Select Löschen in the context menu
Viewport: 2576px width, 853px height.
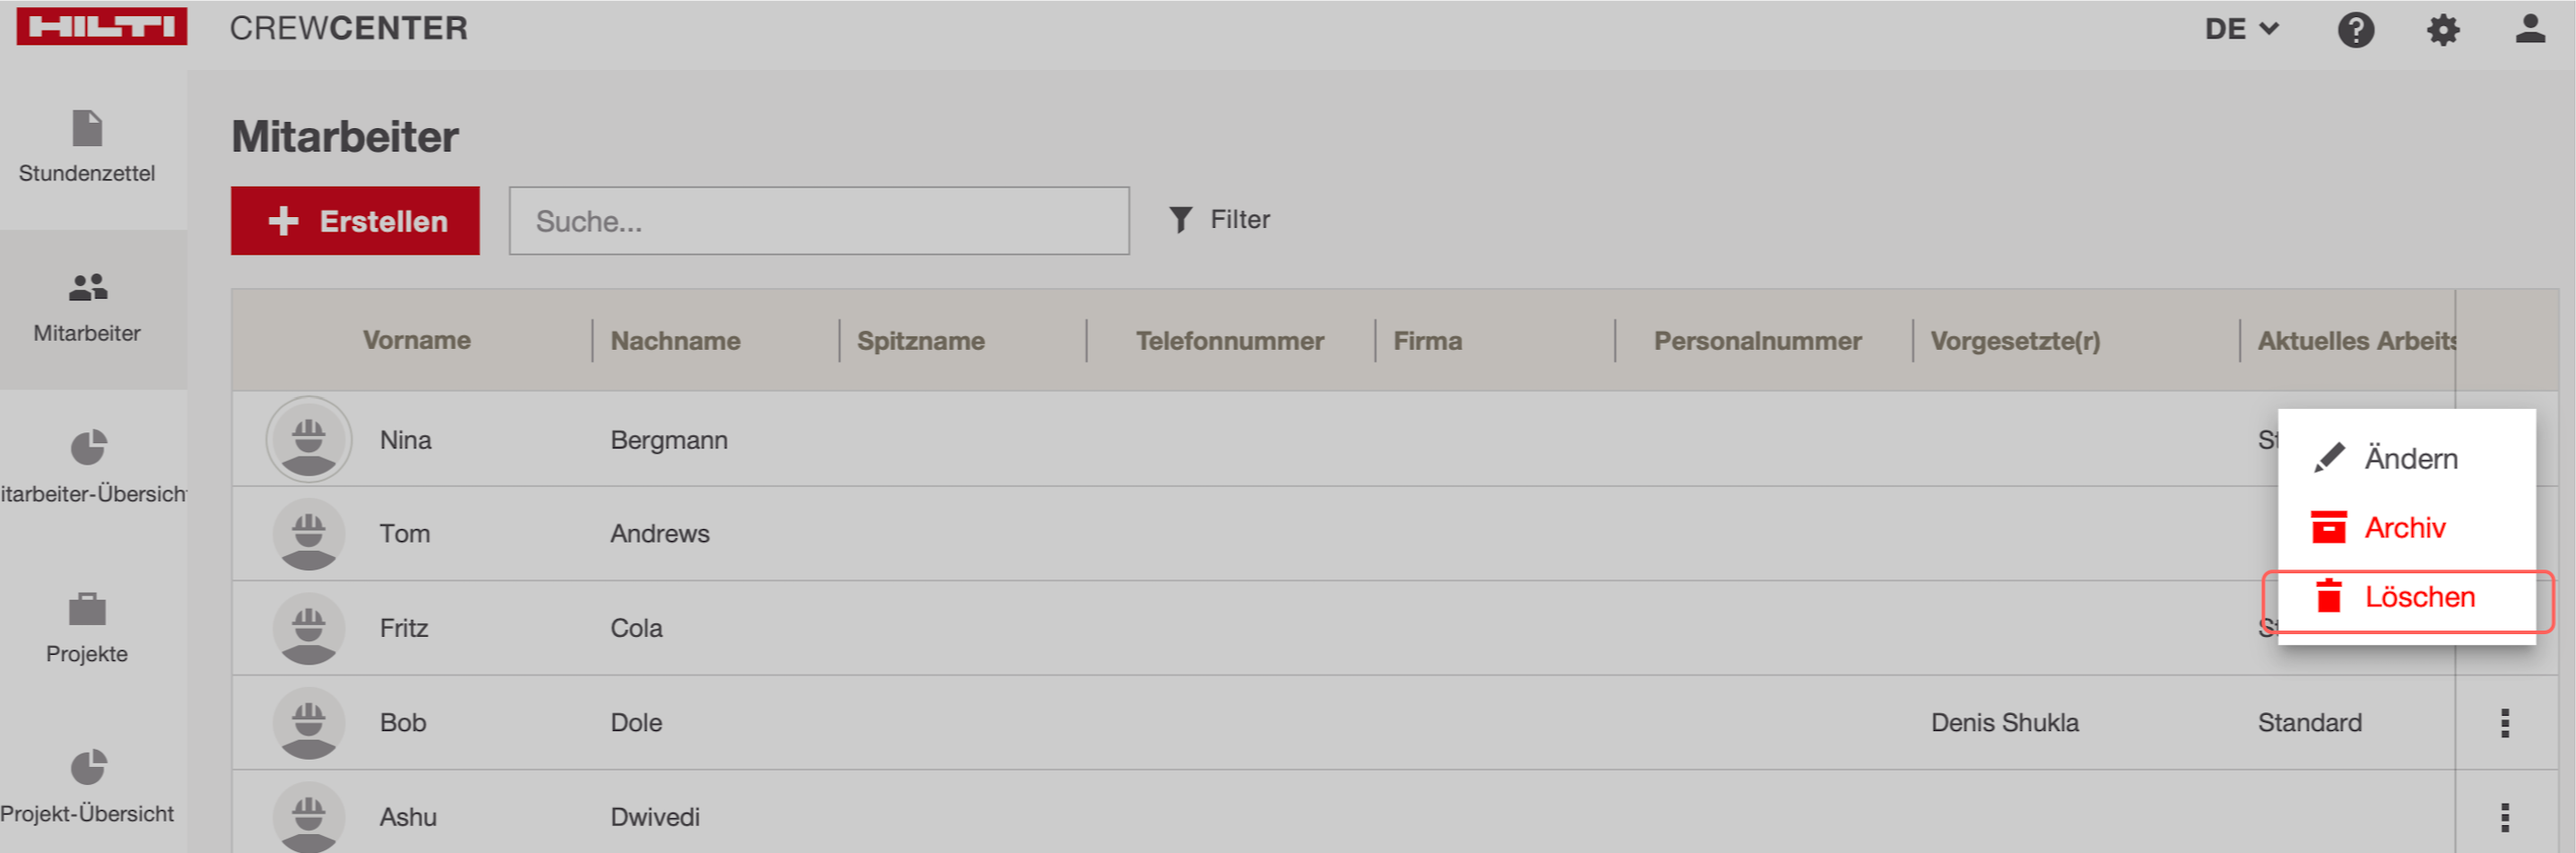pos(2417,598)
